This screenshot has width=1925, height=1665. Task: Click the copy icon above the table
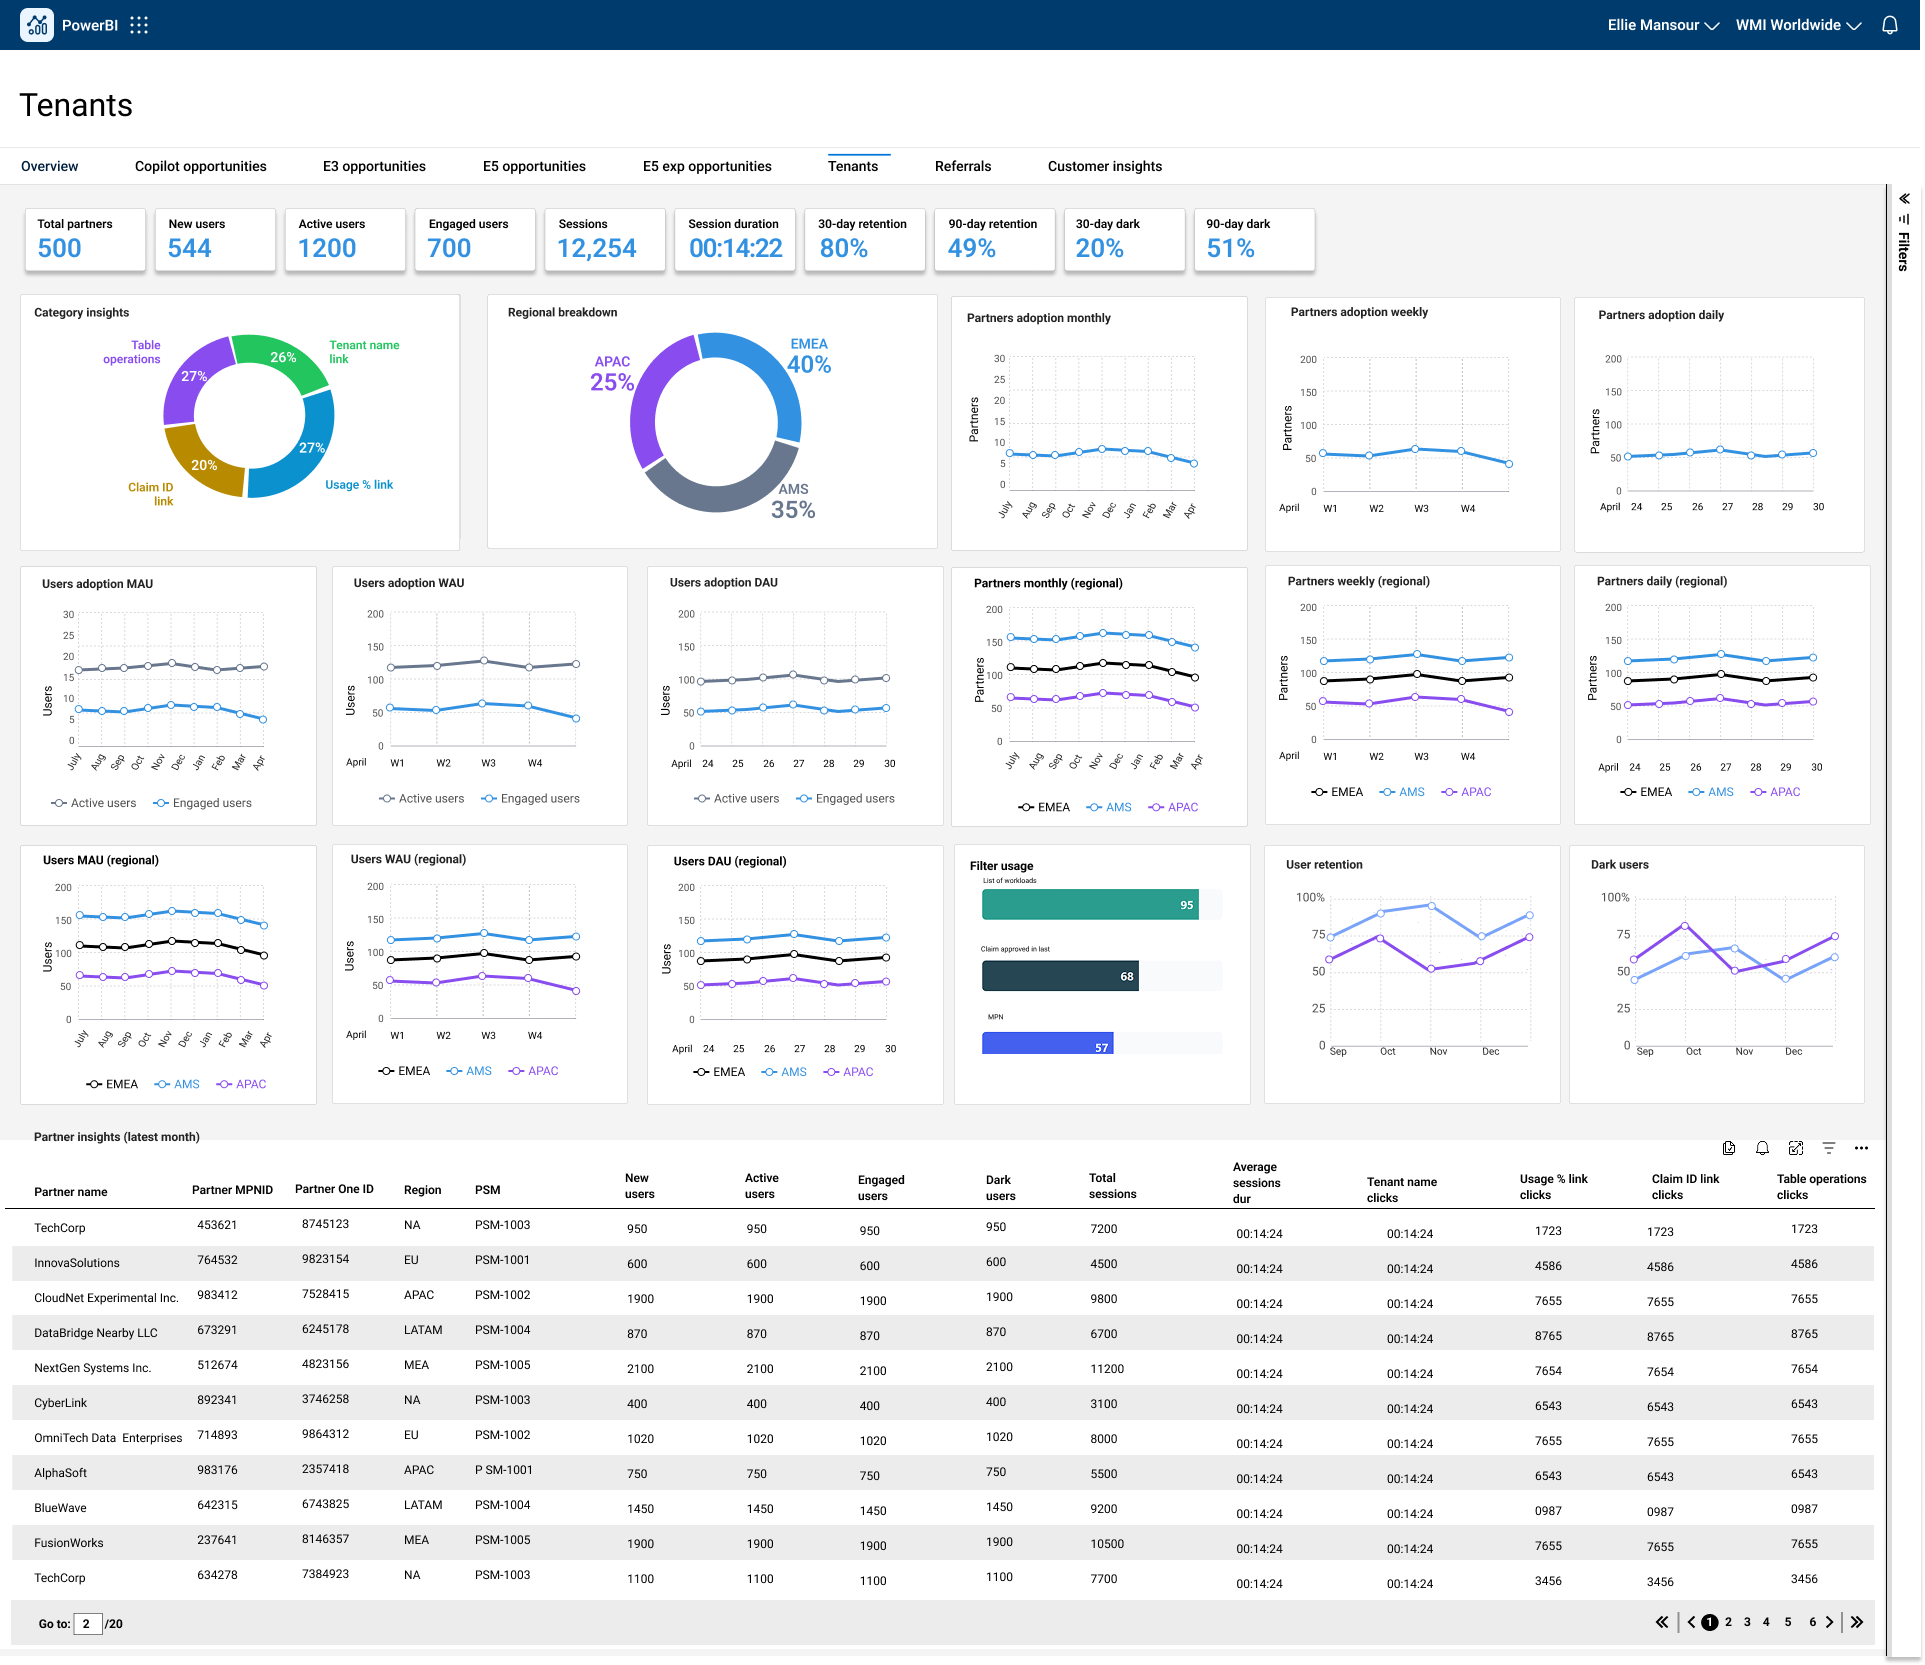point(1729,1148)
